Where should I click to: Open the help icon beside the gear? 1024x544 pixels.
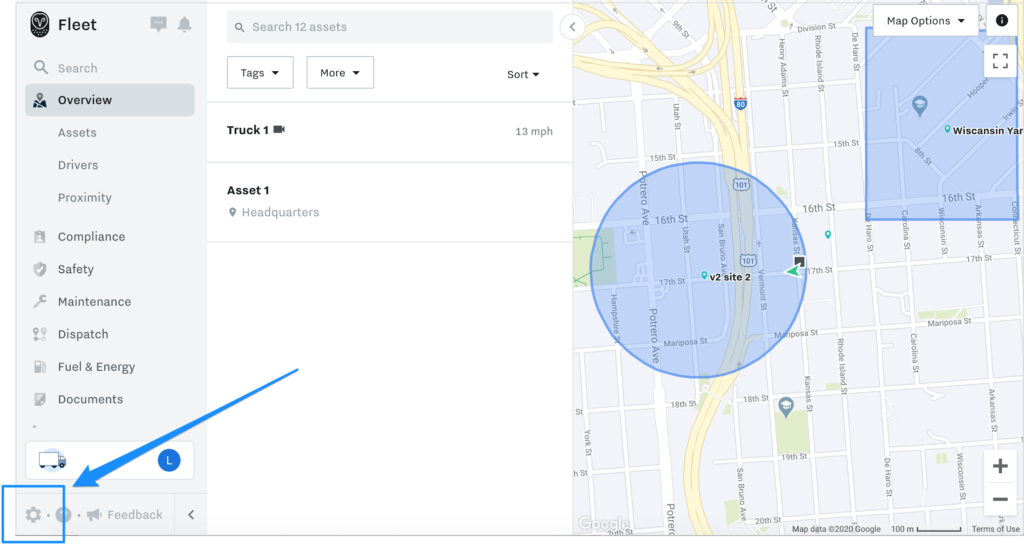point(63,515)
